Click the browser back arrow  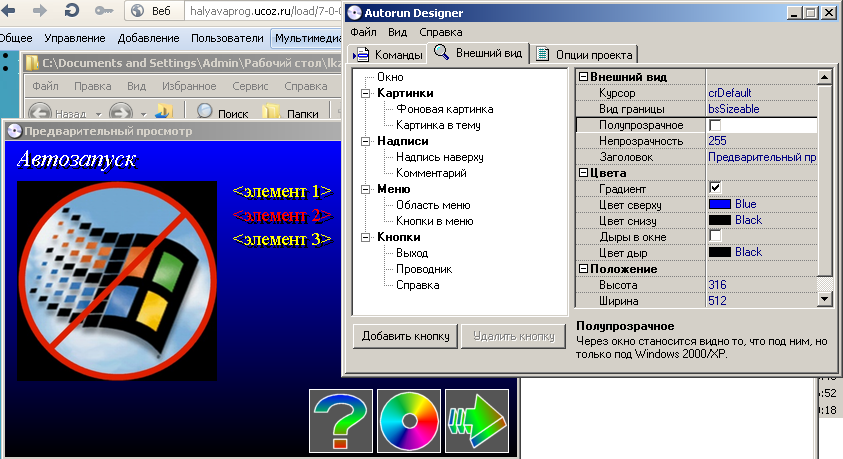point(8,10)
